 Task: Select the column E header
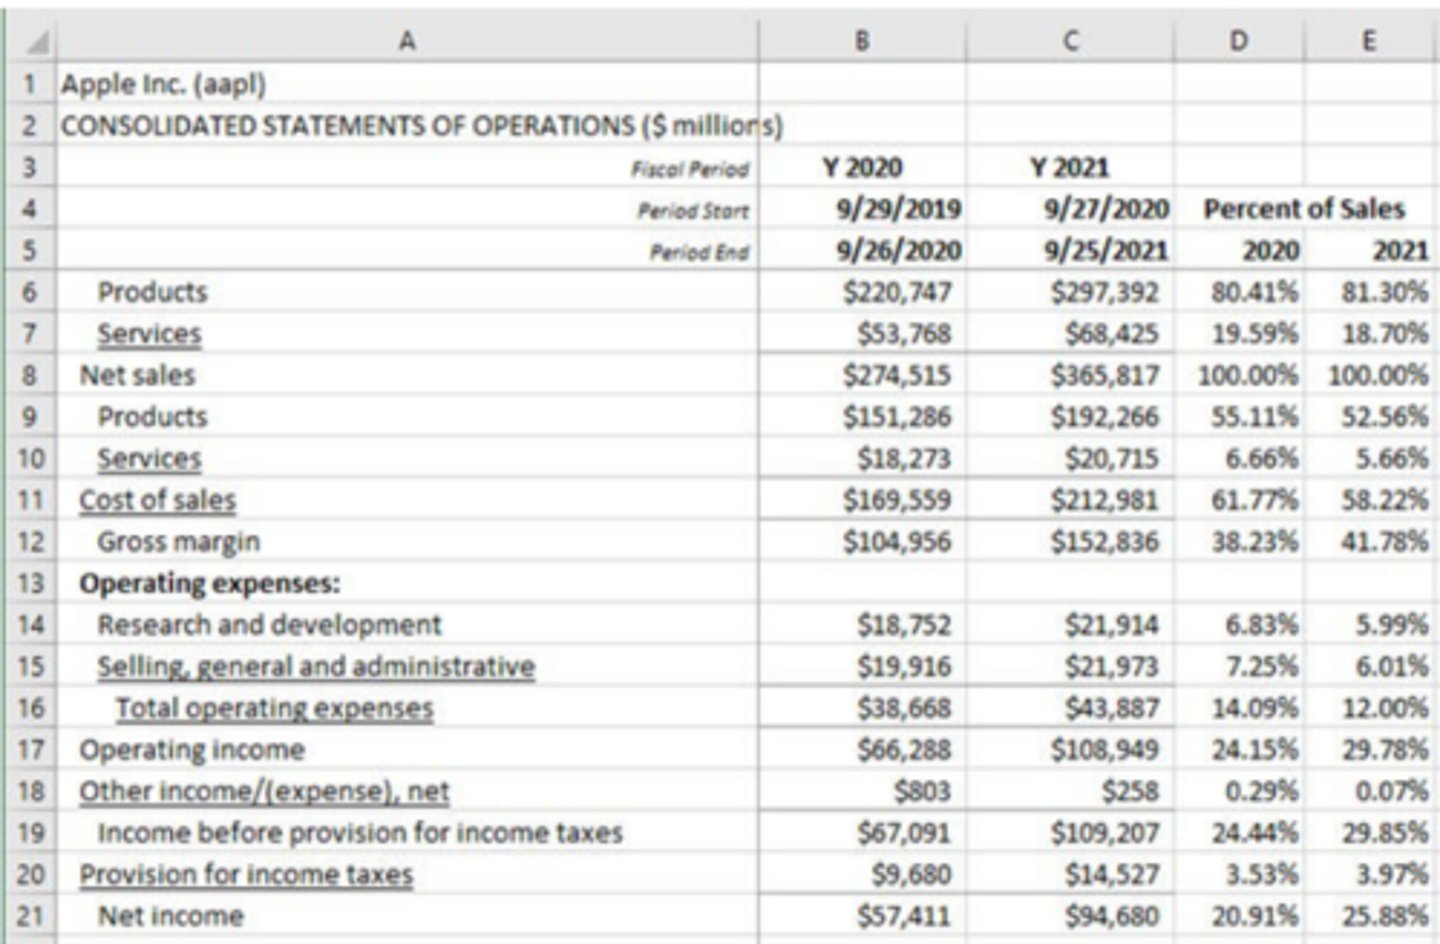tap(1369, 41)
